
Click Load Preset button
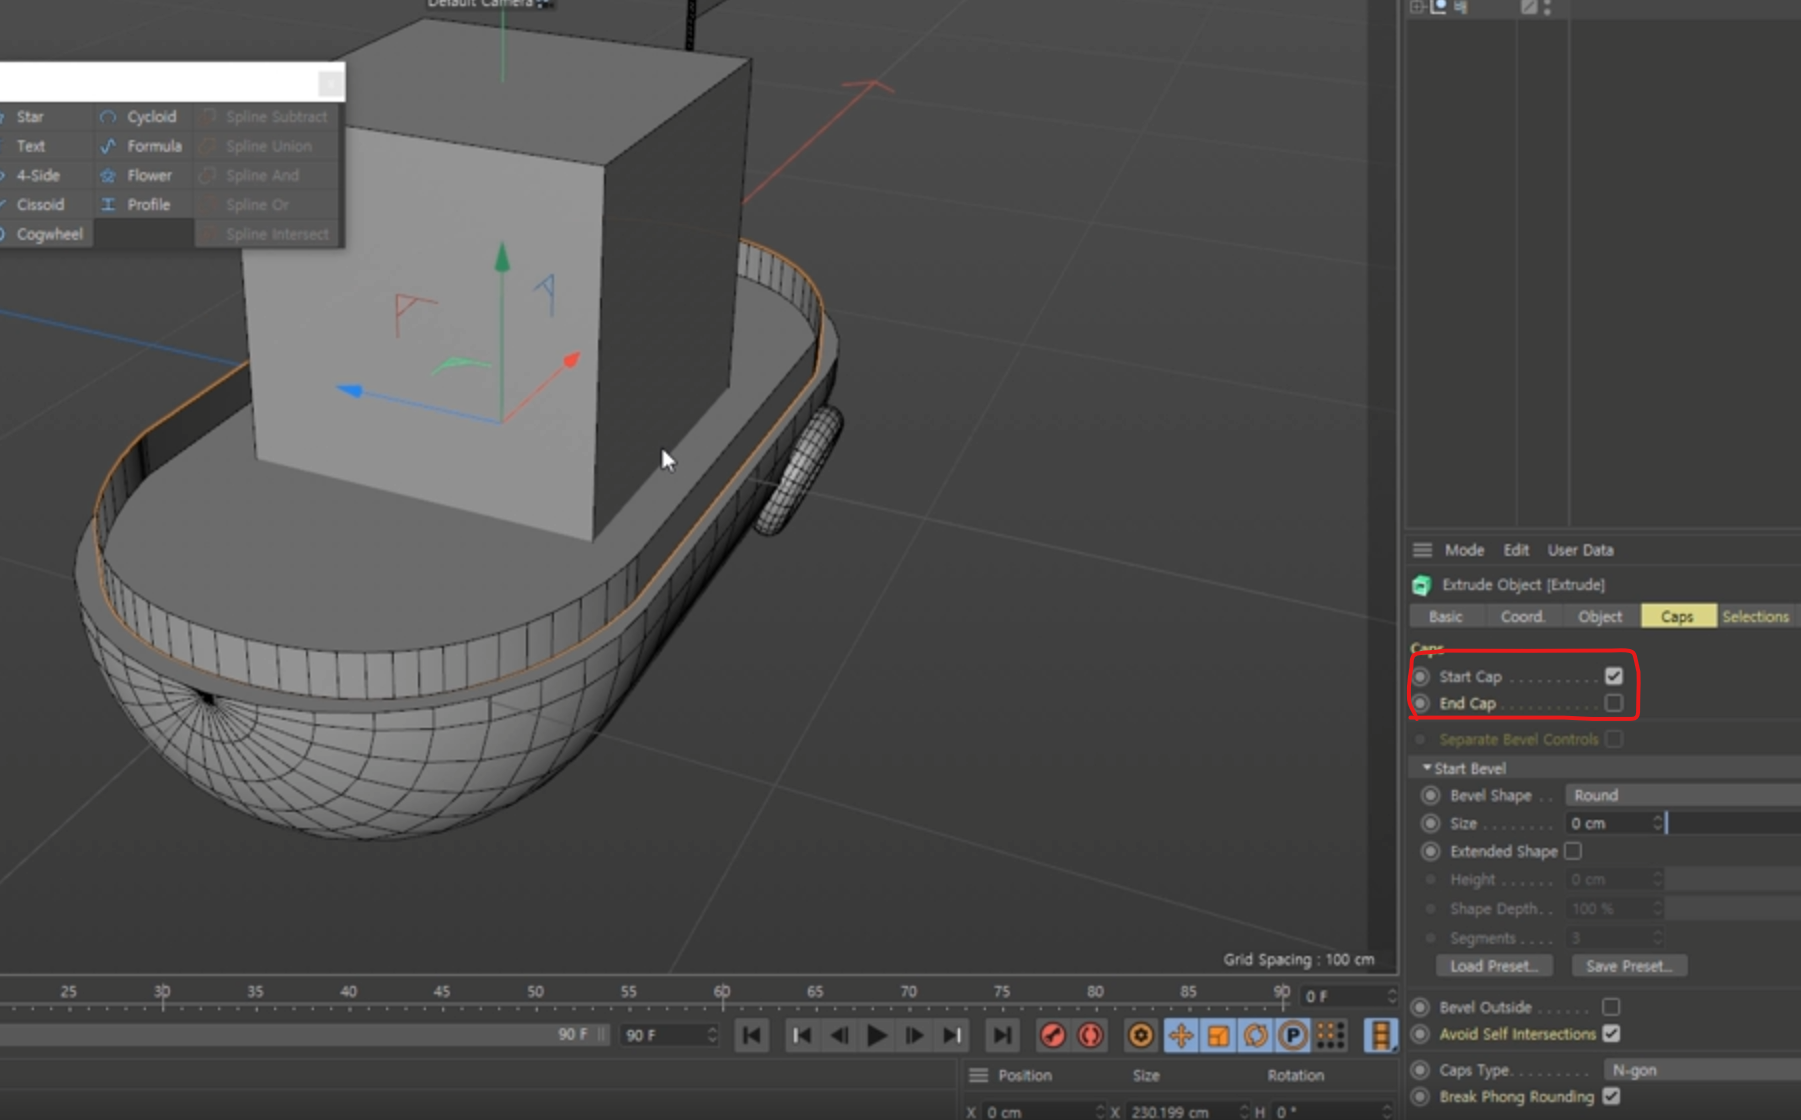coord(1494,966)
